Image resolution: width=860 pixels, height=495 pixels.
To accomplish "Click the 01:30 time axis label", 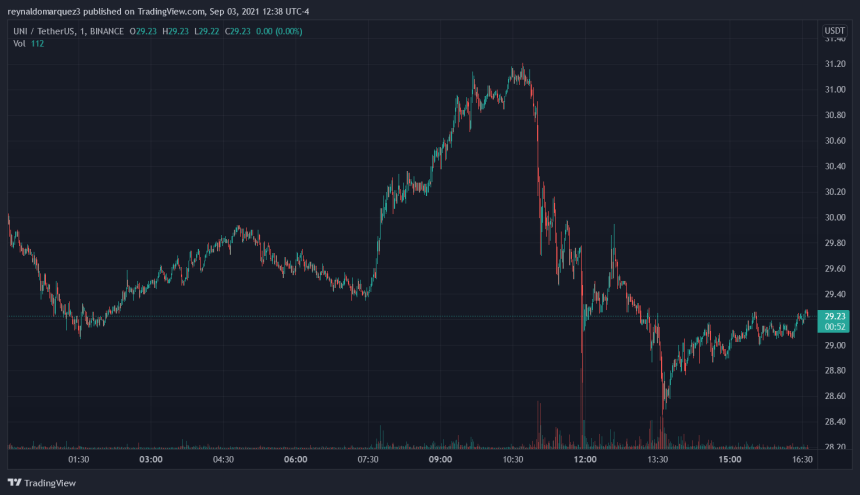I will (x=79, y=460).
